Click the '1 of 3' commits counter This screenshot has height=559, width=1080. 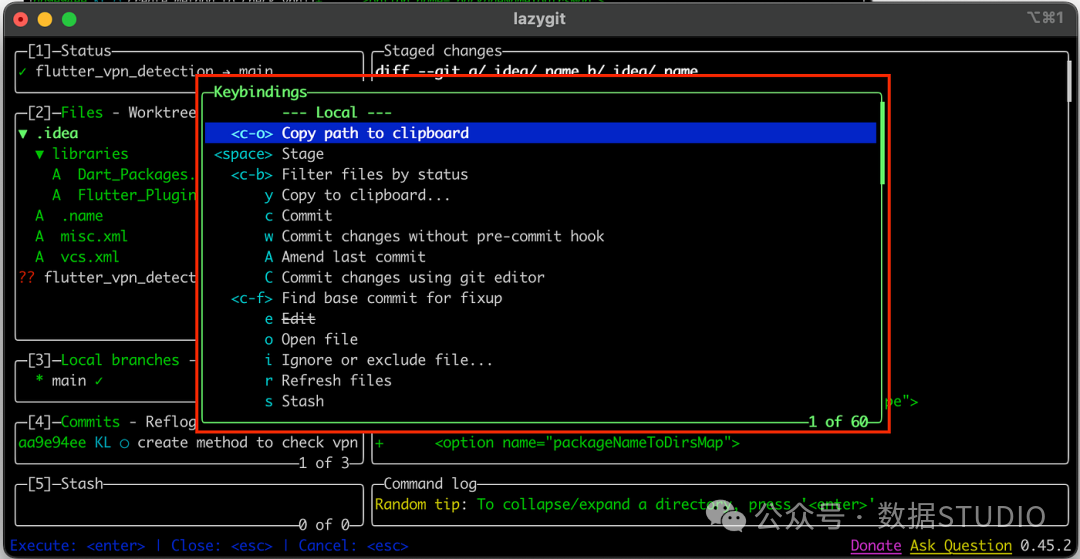tap(324, 463)
